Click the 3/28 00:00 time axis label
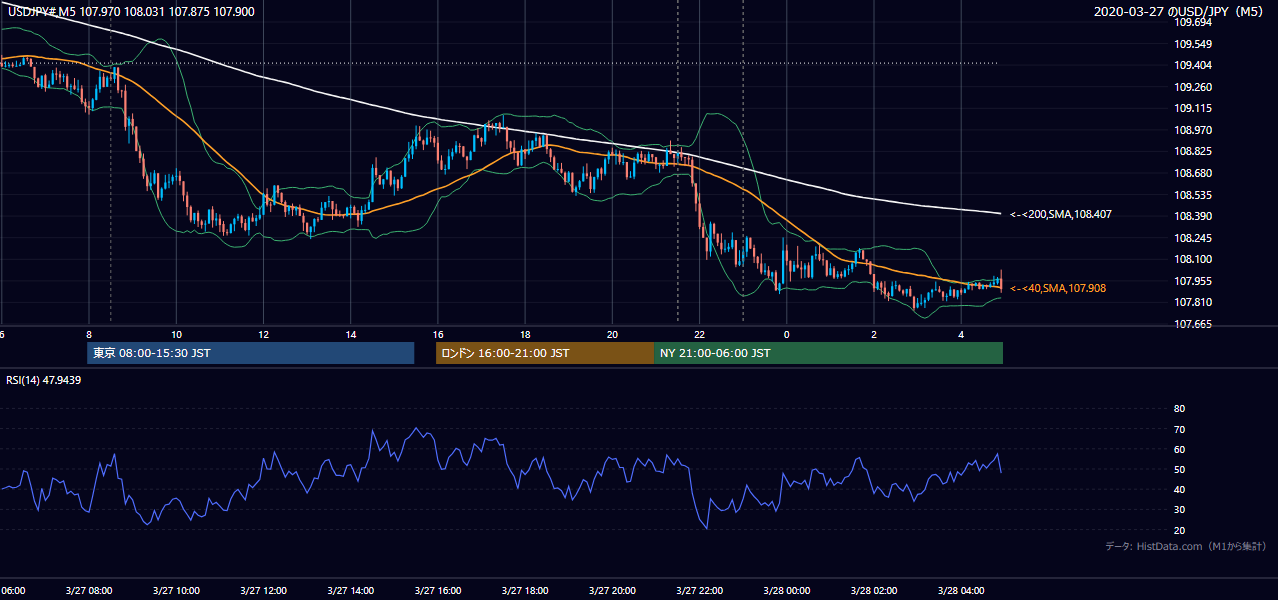Viewport: 1278px width, 600px height. click(x=787, y=590)
